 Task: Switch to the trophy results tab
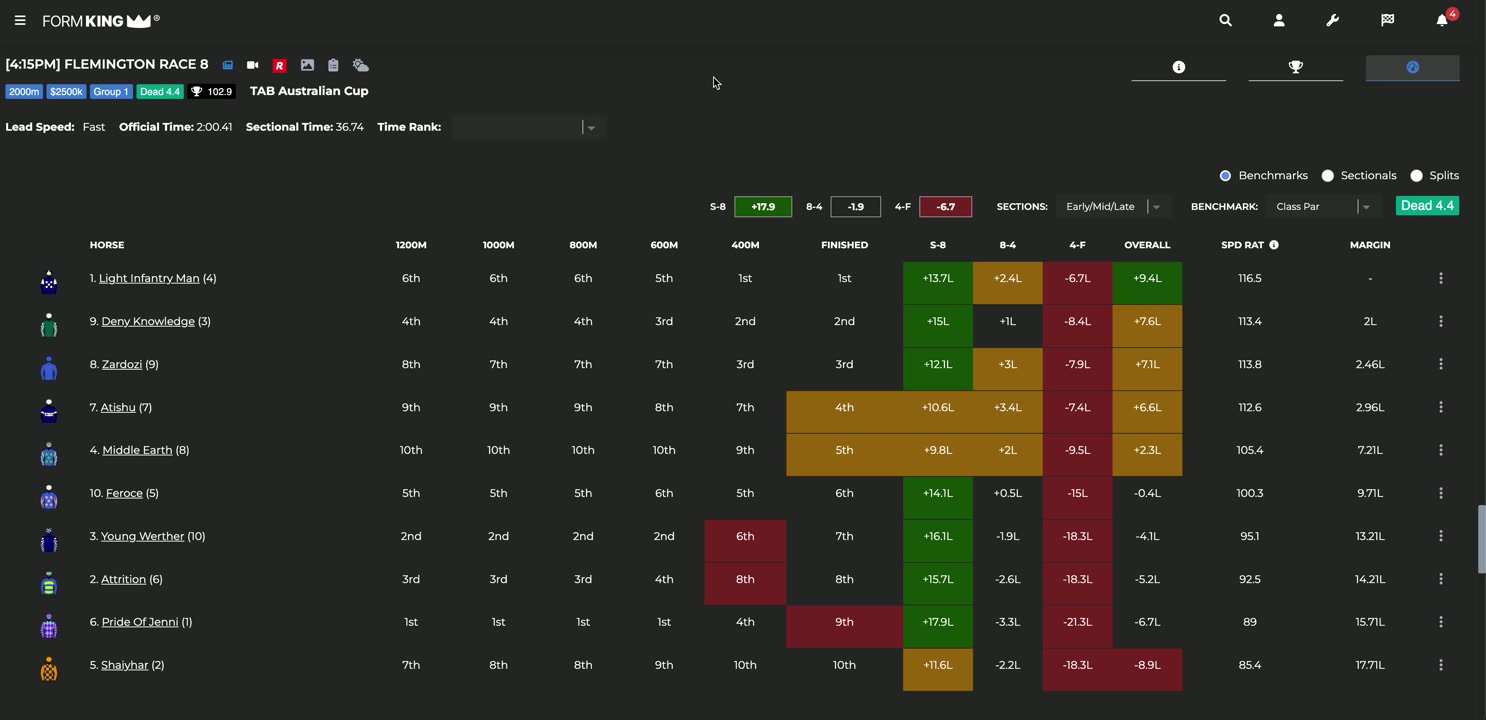pyautogui.click(x=1295, y=67)
